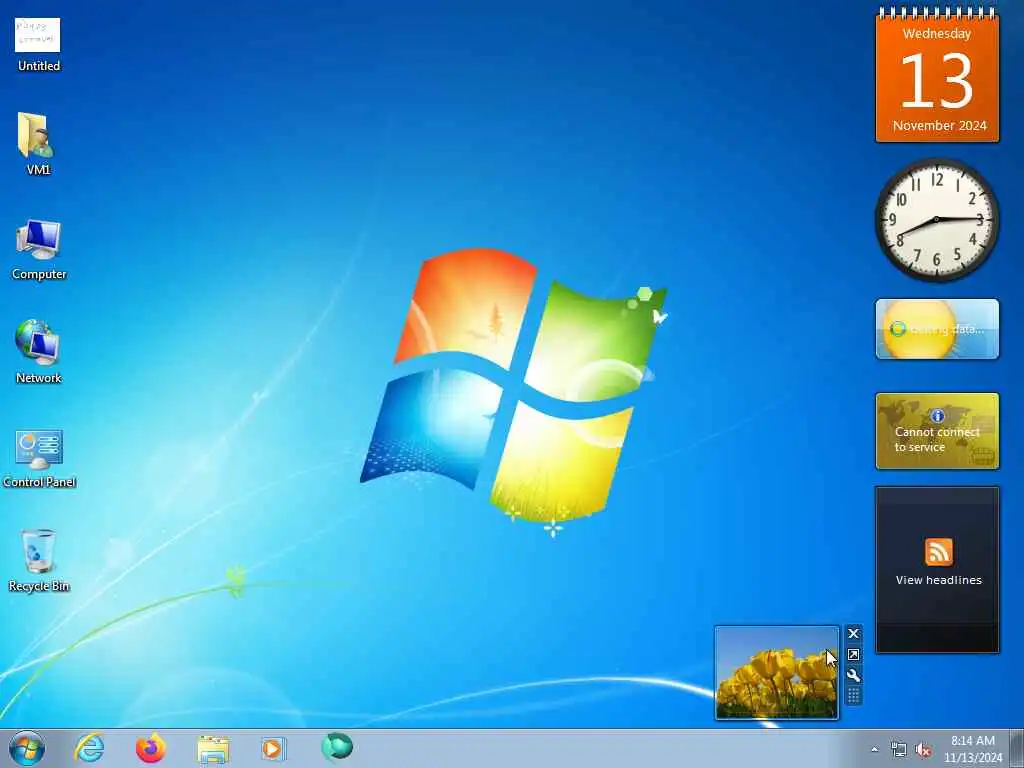Click the Weather gadget getting data

pos(937,329)
